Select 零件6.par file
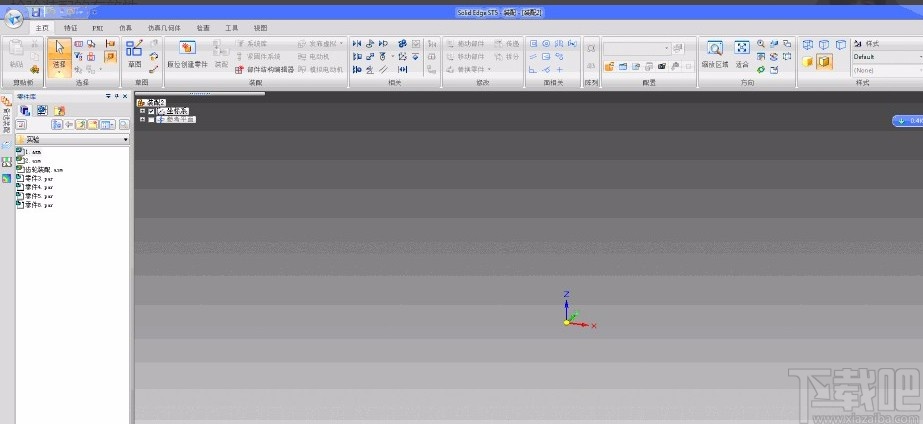The height and width of the screenshot is (424, 923). click(35, 205)
